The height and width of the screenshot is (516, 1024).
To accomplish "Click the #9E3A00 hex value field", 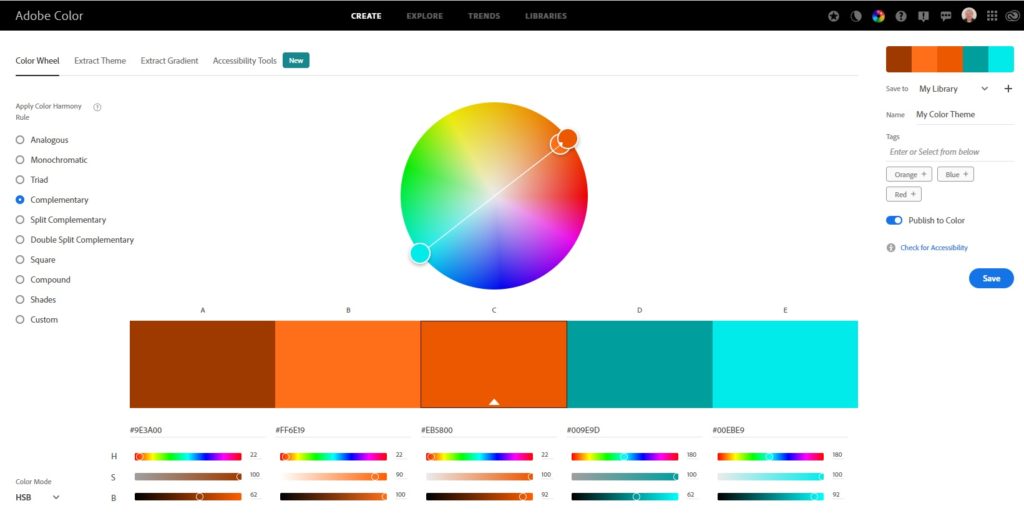I will [x=196, y=430].
